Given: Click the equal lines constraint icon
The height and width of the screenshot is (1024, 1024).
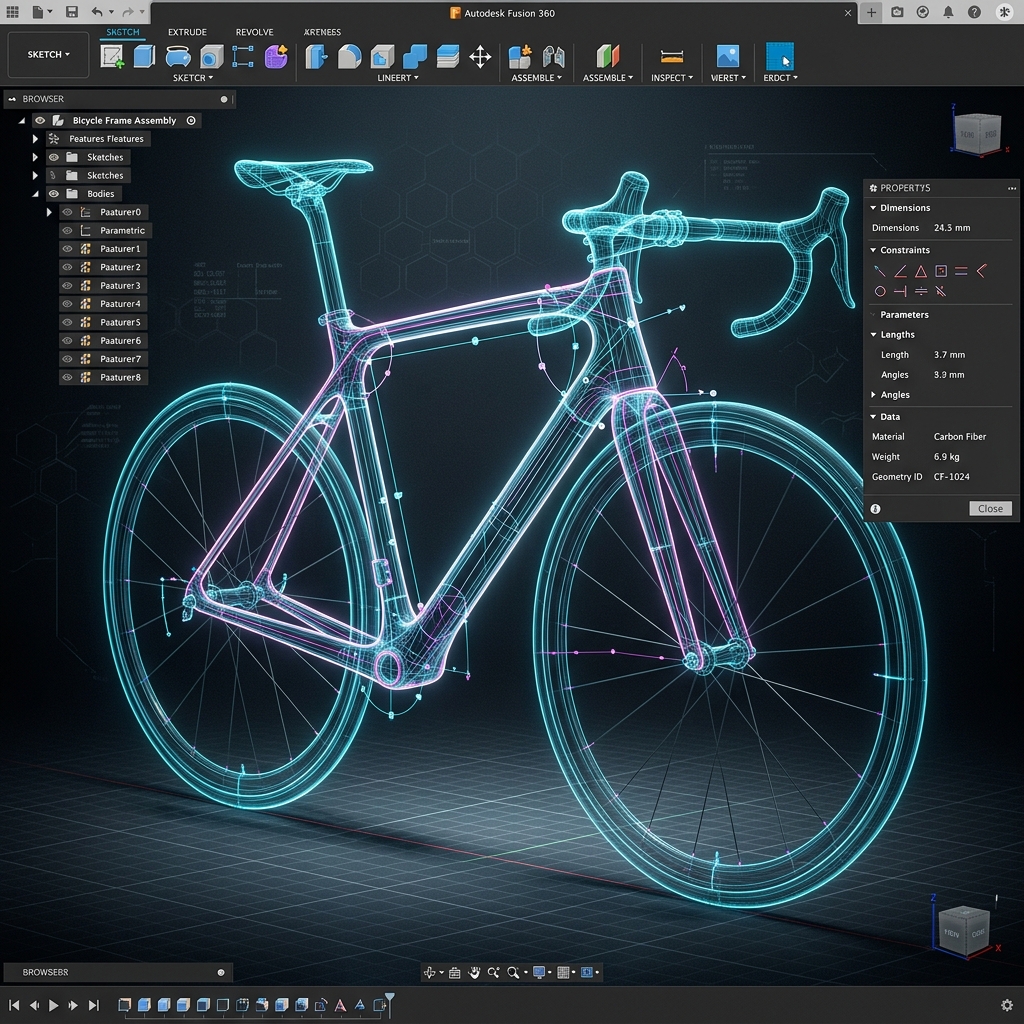Looking at the screenshot, I should pyautogui.click(x=961, y=271).
